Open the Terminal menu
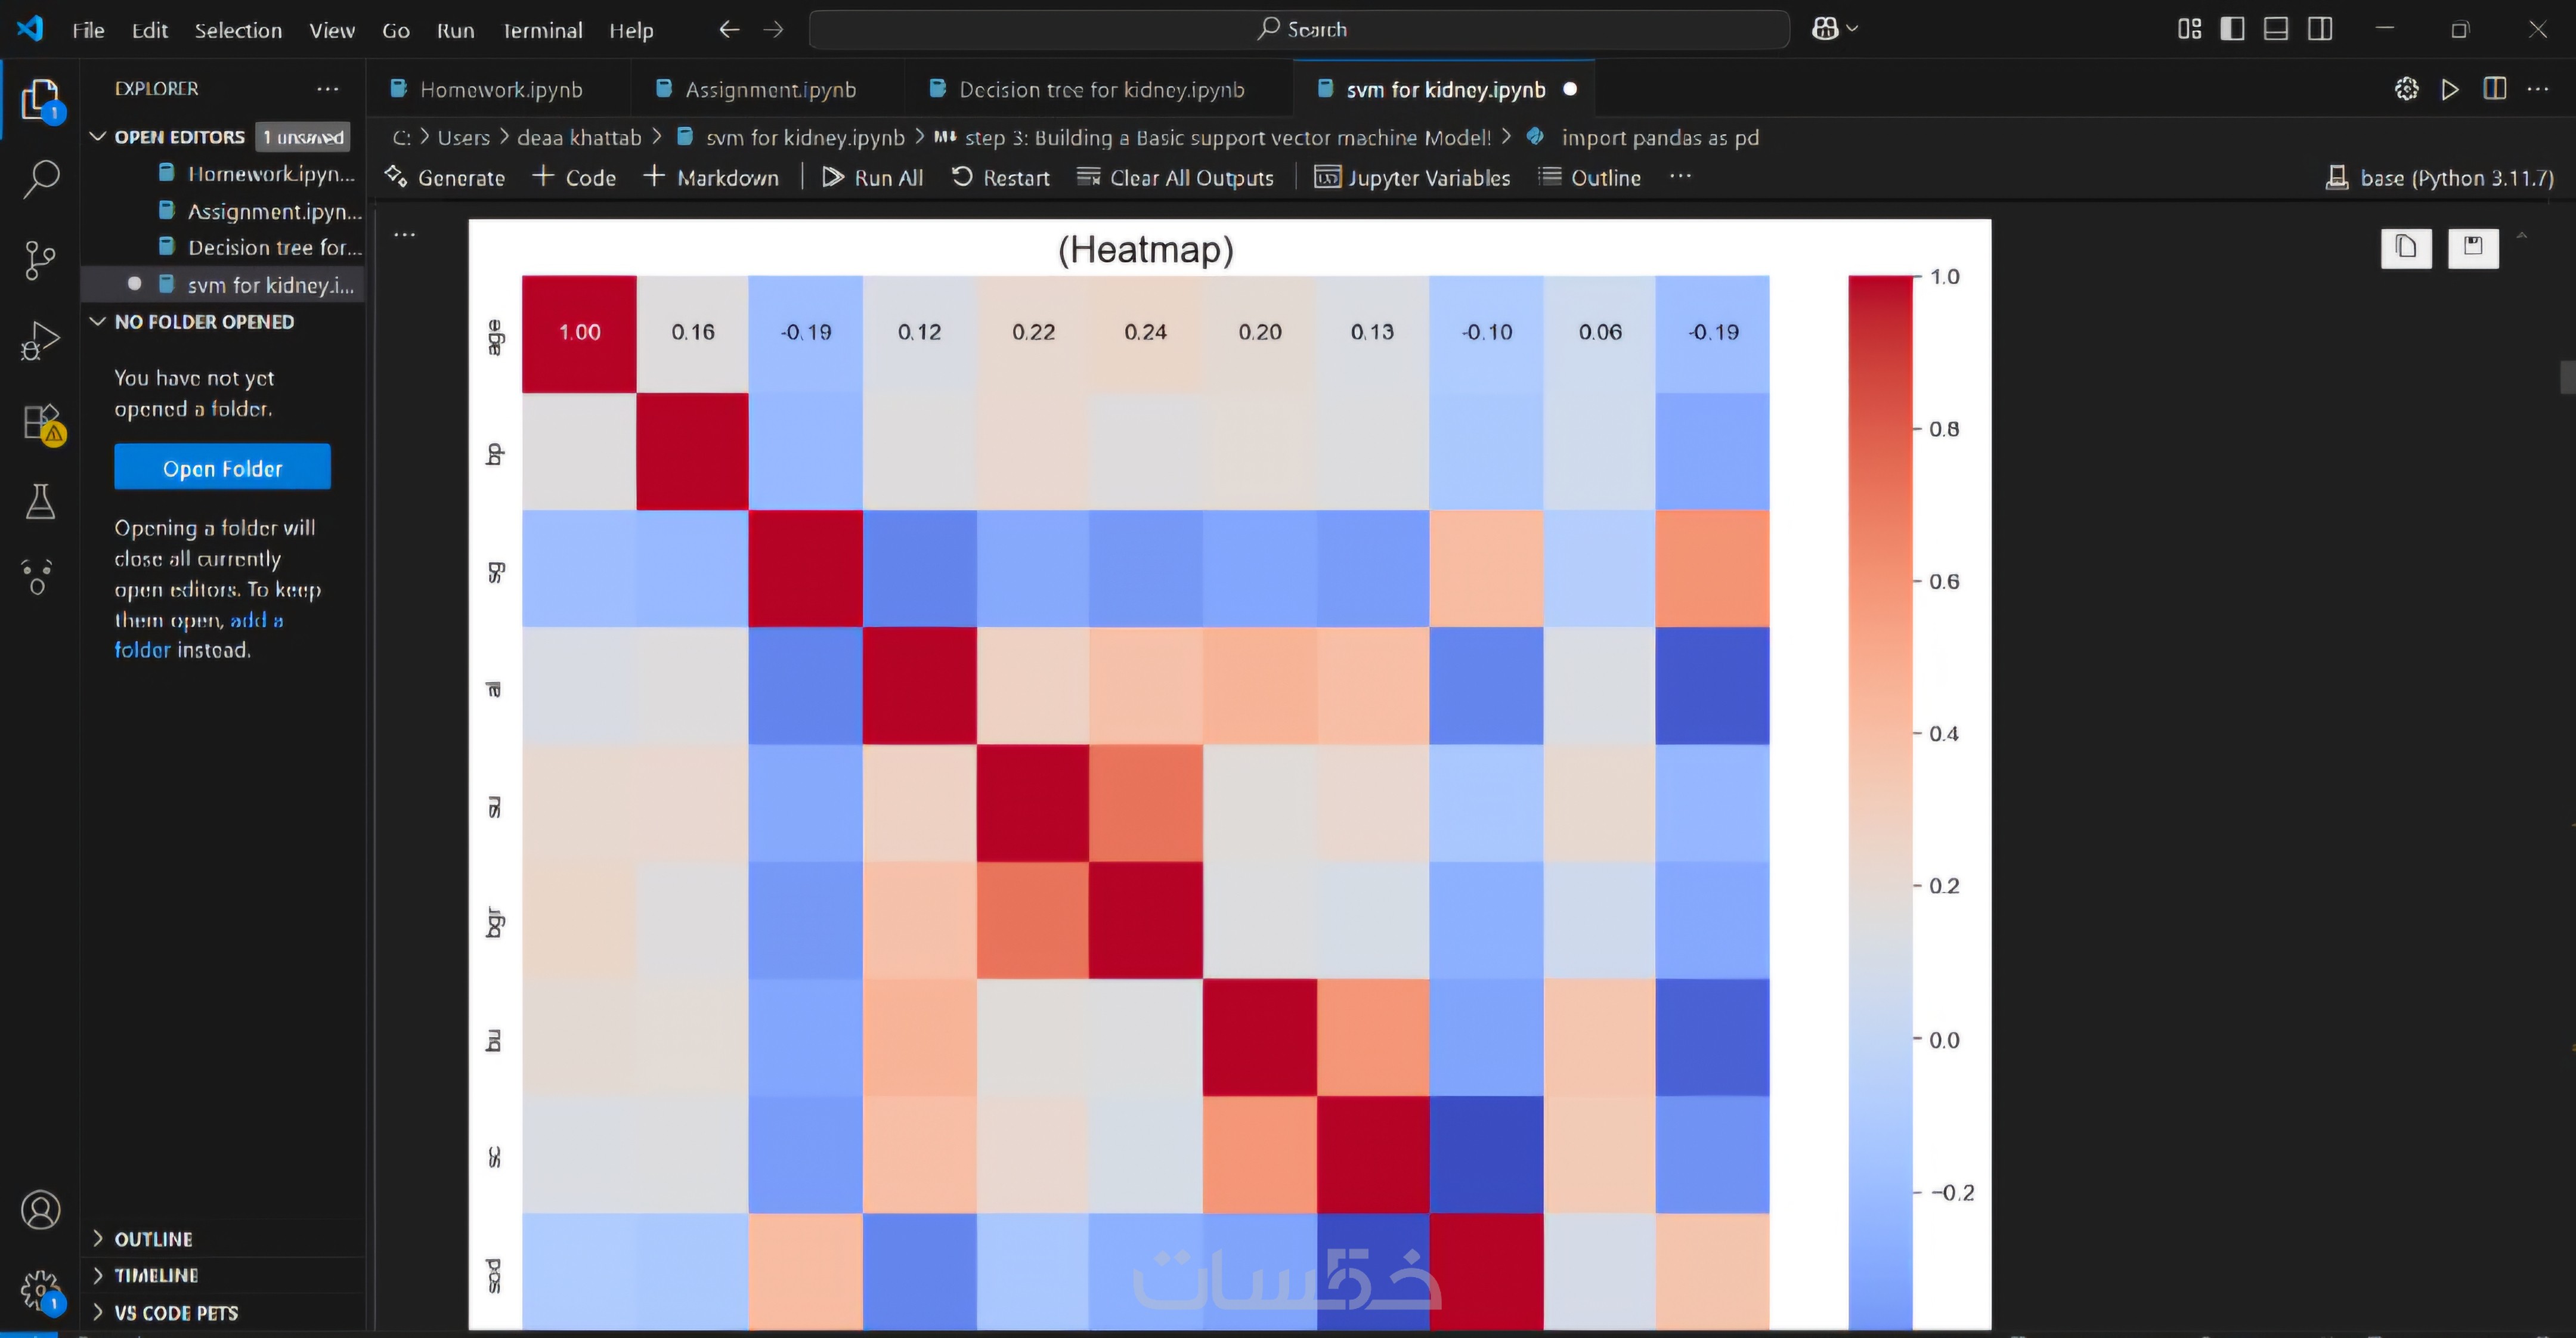 [542, 30]
